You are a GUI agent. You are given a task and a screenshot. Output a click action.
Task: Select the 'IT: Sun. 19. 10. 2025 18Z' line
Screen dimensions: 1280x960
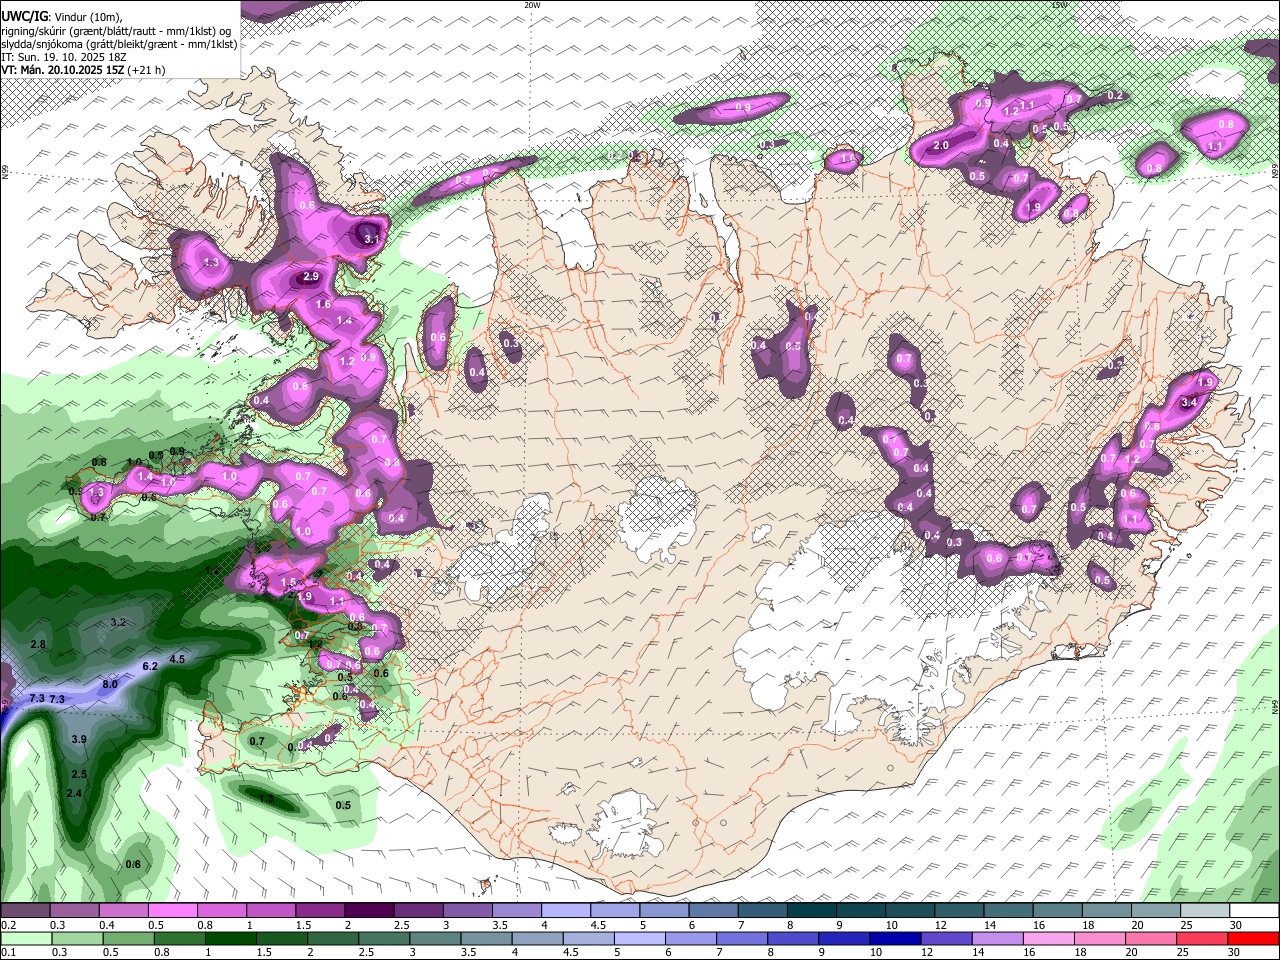(x=63, y=57)
